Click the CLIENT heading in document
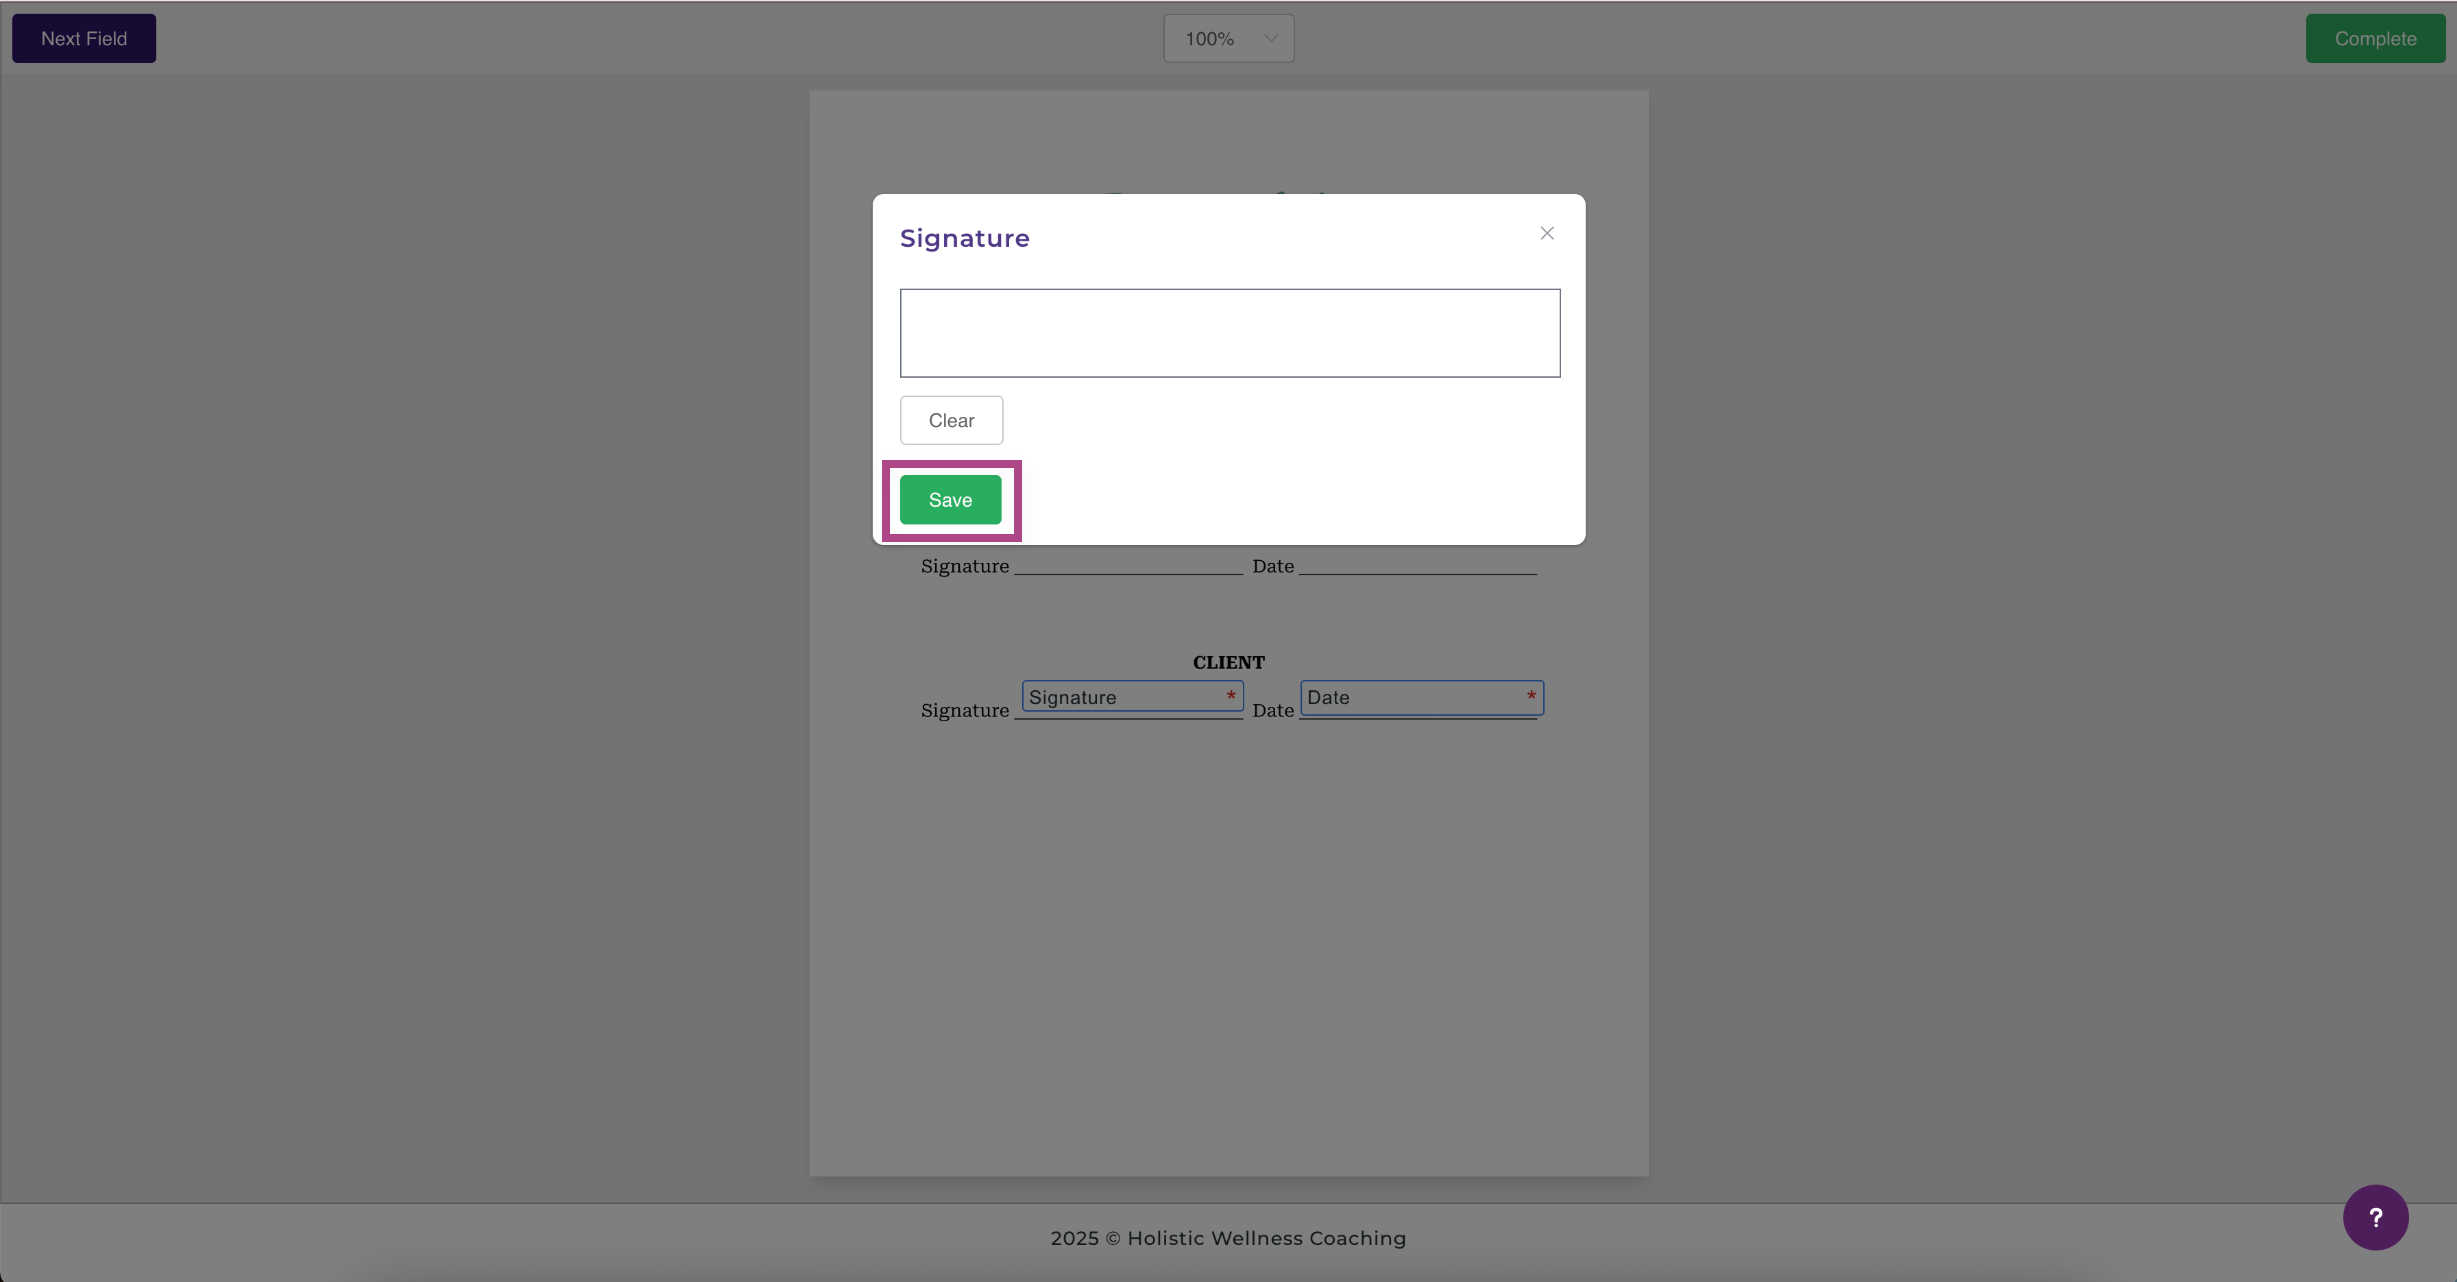The image size is (2457, 1282). (1228, 662)
